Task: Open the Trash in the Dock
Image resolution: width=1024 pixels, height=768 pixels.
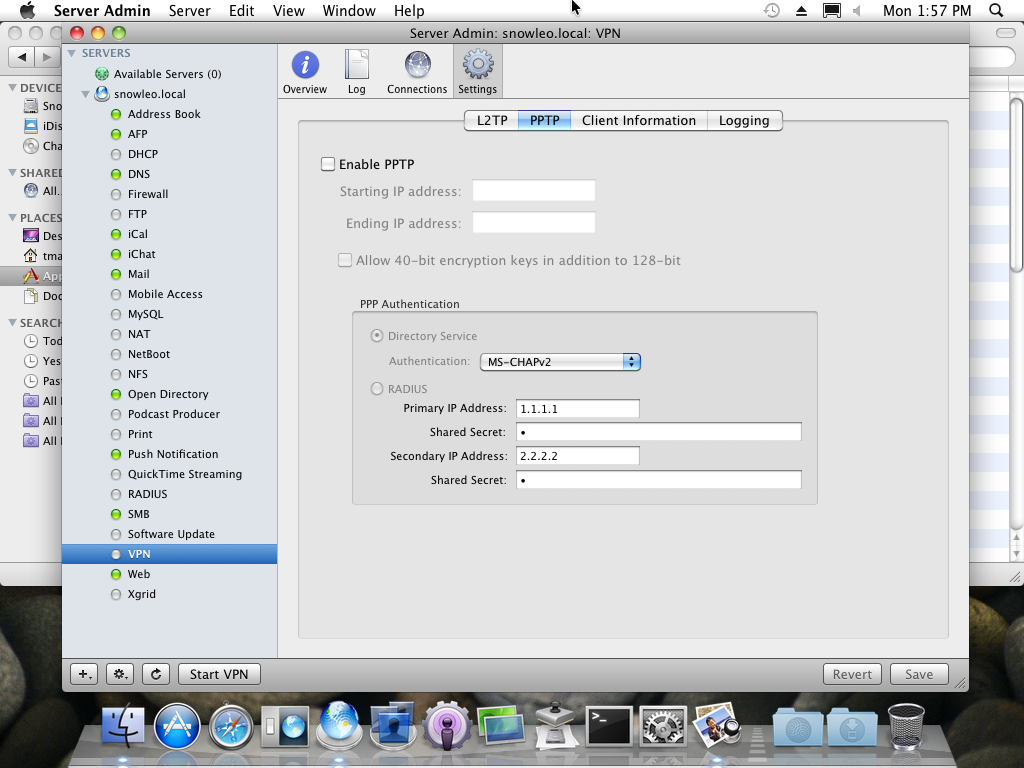Action: pos(906,726)
